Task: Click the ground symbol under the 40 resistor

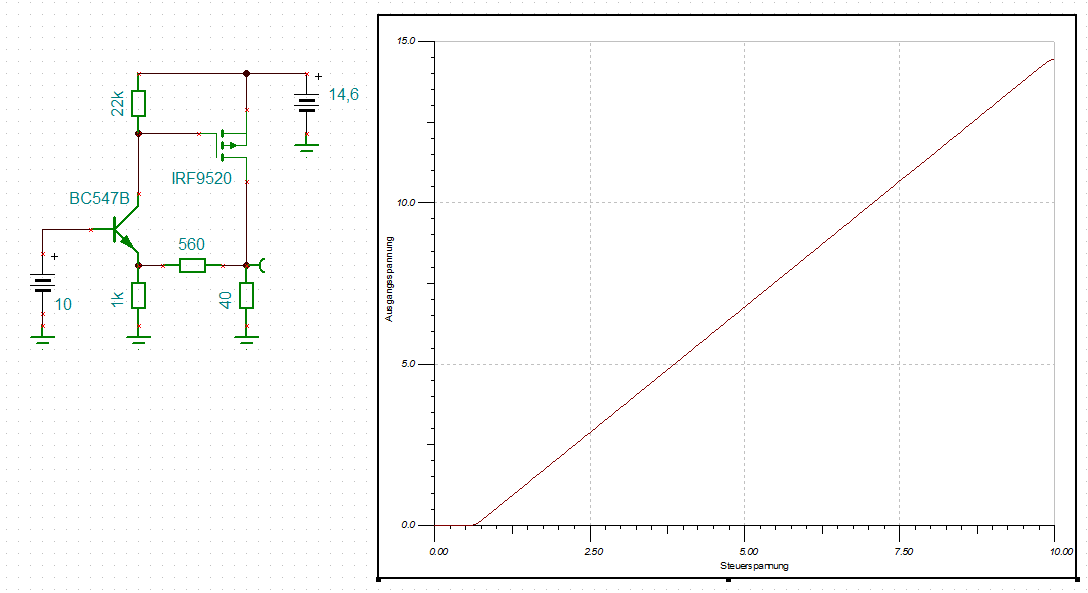Action: [x=246, y=341]
